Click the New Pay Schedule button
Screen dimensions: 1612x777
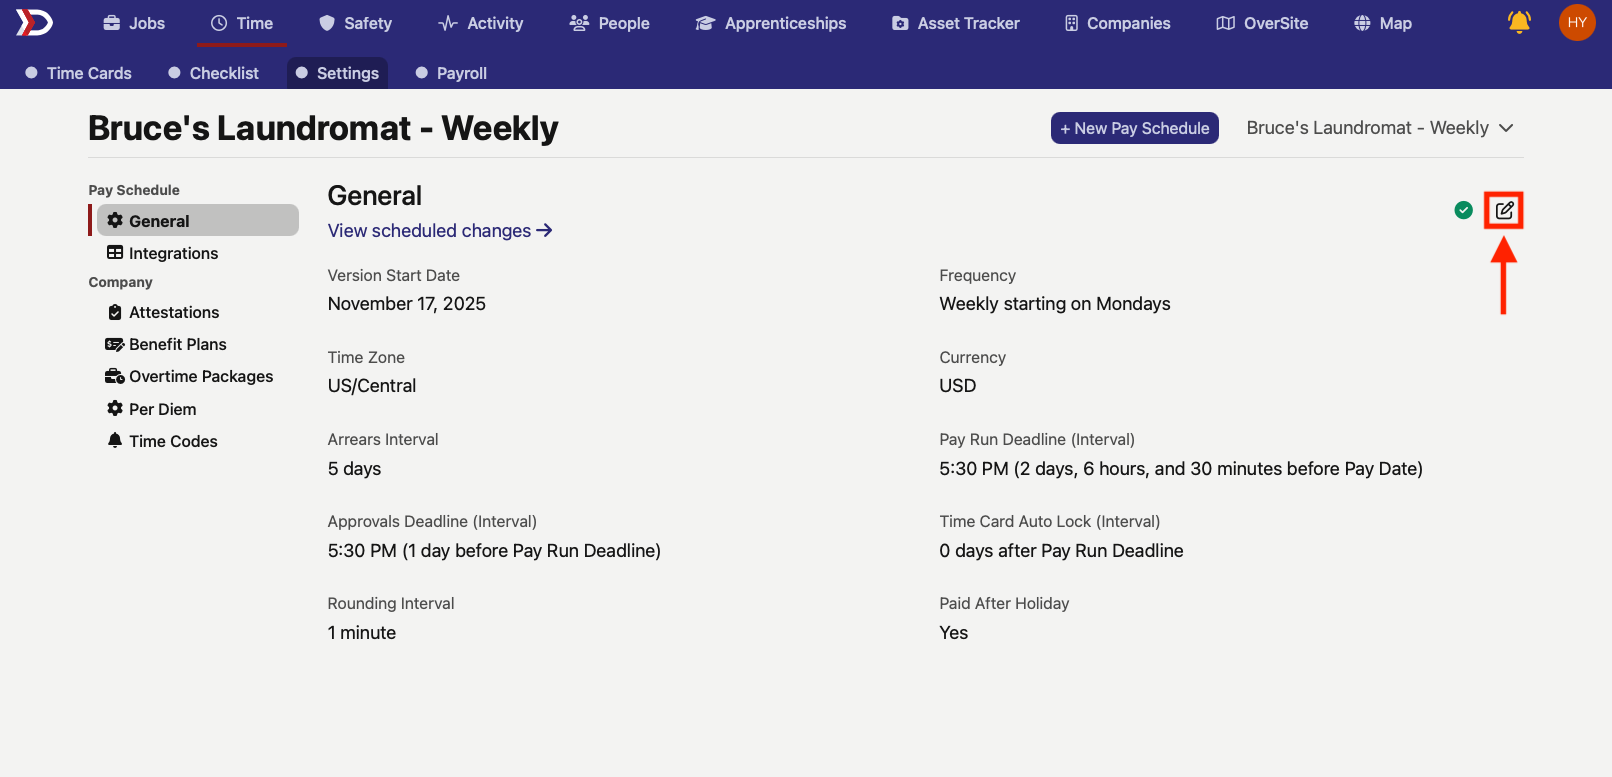1135,128
